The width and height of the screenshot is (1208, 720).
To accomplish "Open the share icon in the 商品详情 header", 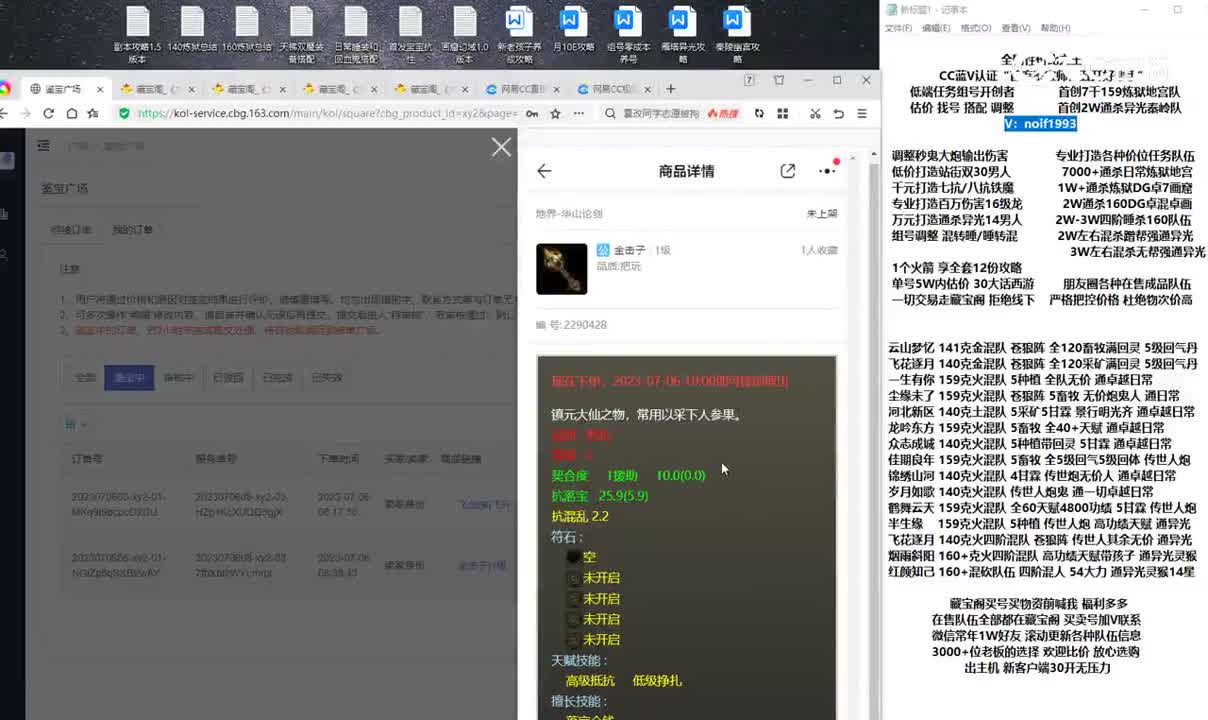I will pyautogui.click(x=788, y=171).
